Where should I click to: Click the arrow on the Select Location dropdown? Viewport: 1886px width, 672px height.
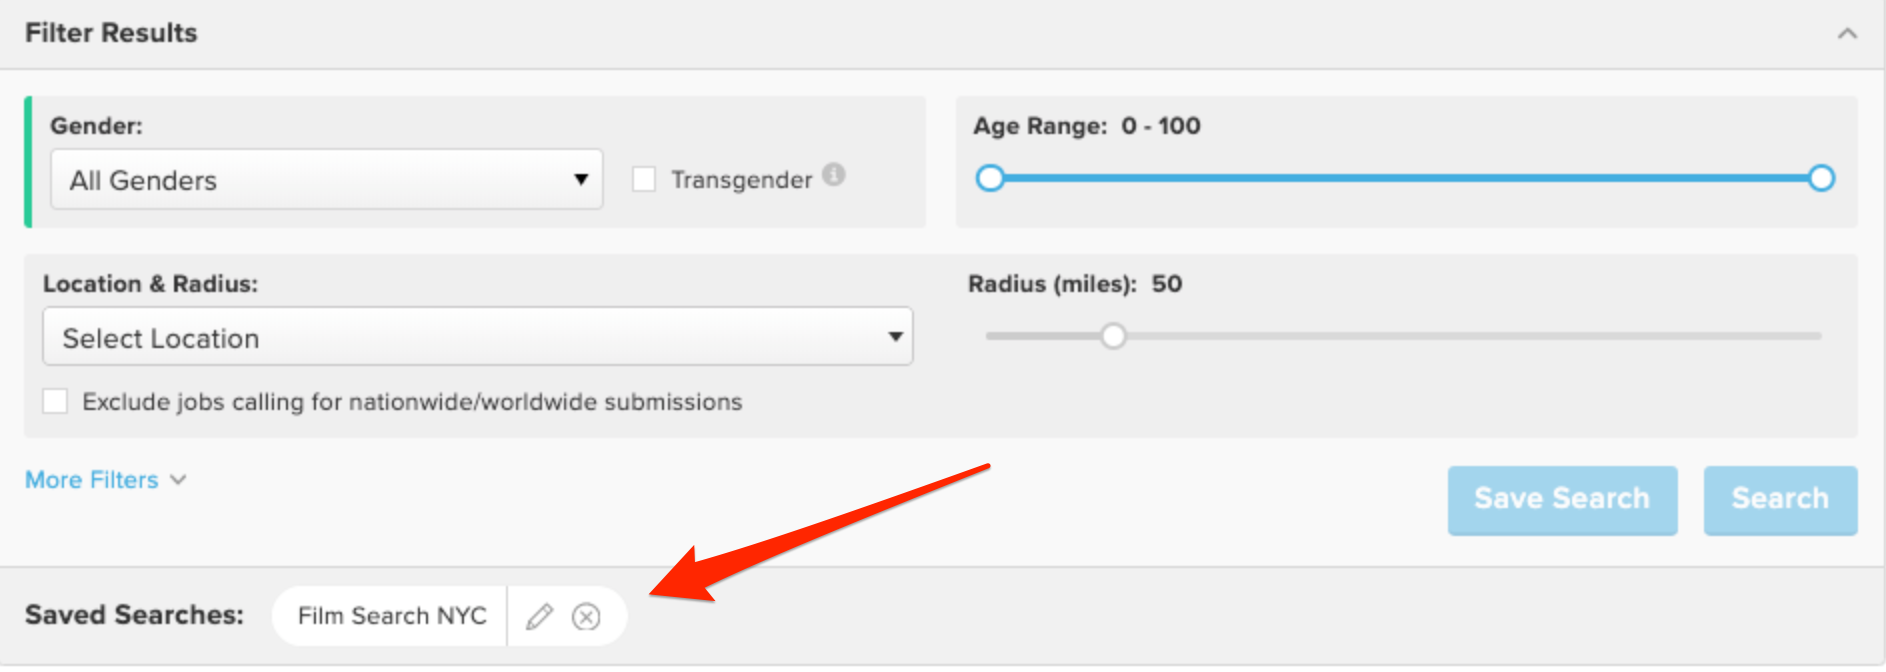pyautogui.click(x=895, y=337)
